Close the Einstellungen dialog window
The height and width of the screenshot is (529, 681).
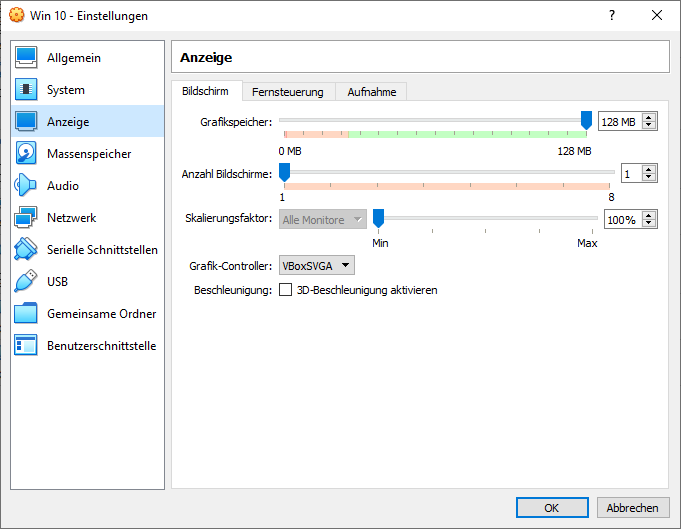pyautogui.click(x=657, y=15)
